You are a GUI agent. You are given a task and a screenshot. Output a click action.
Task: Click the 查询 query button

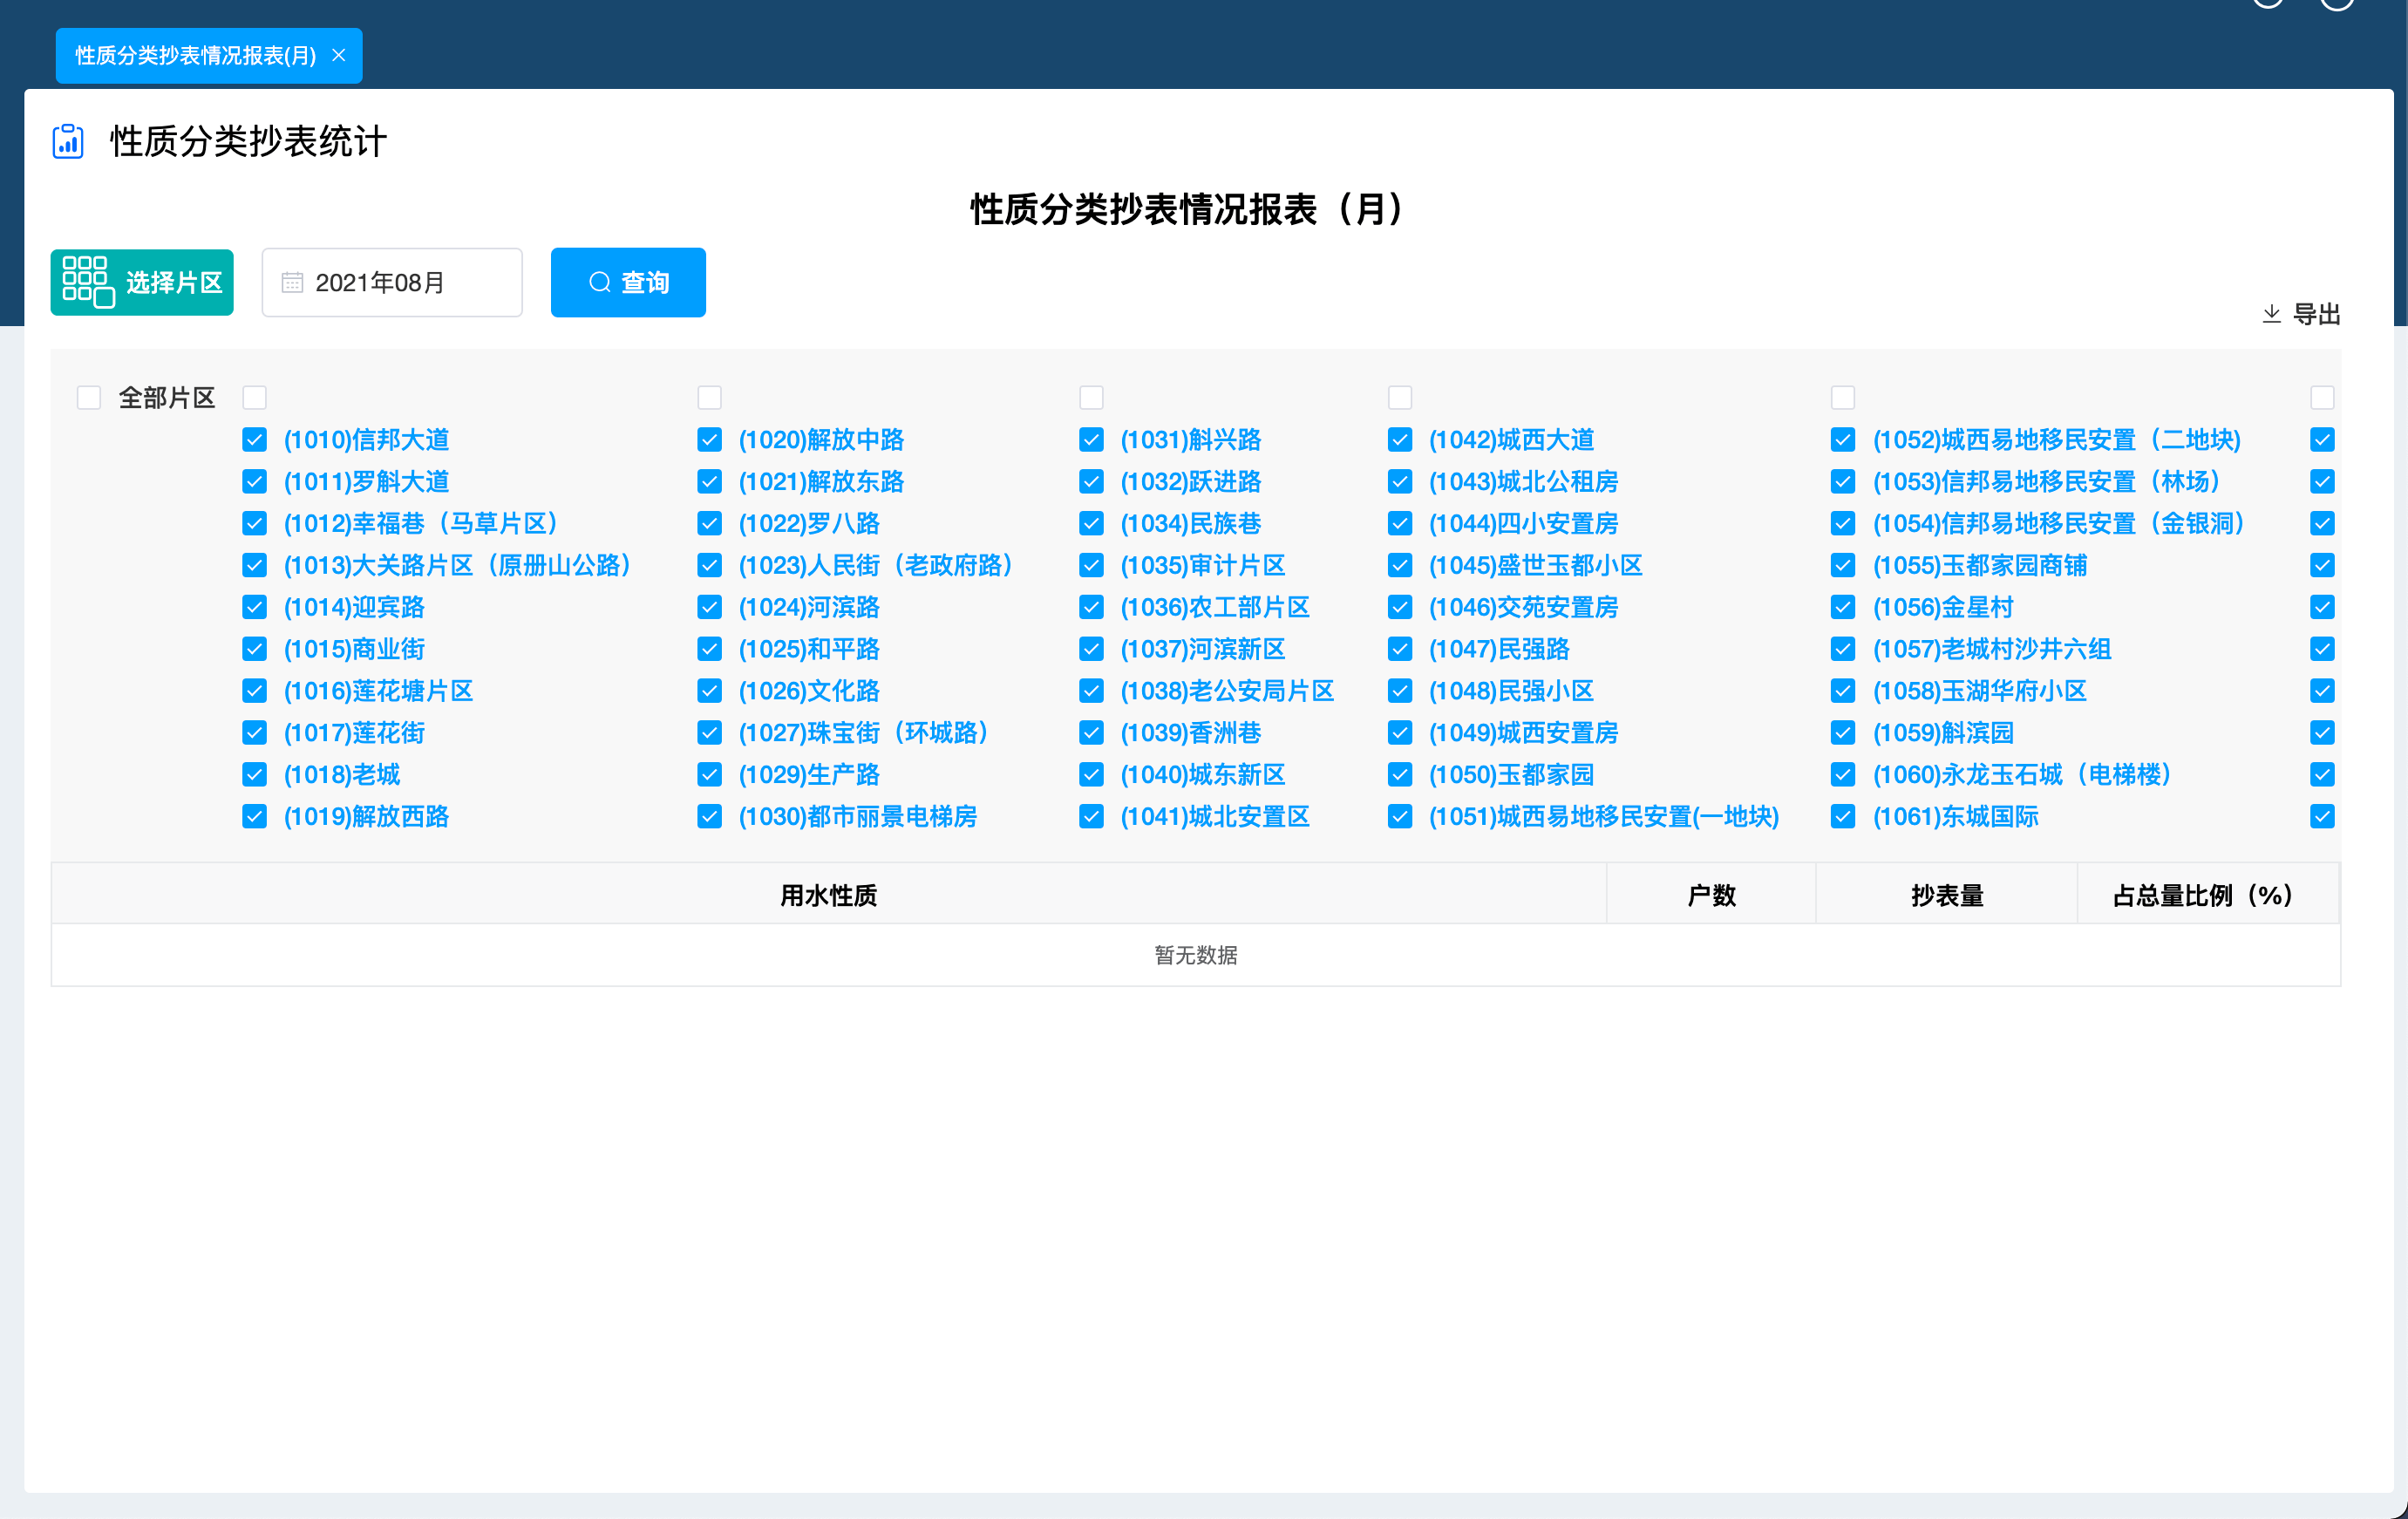628,282
